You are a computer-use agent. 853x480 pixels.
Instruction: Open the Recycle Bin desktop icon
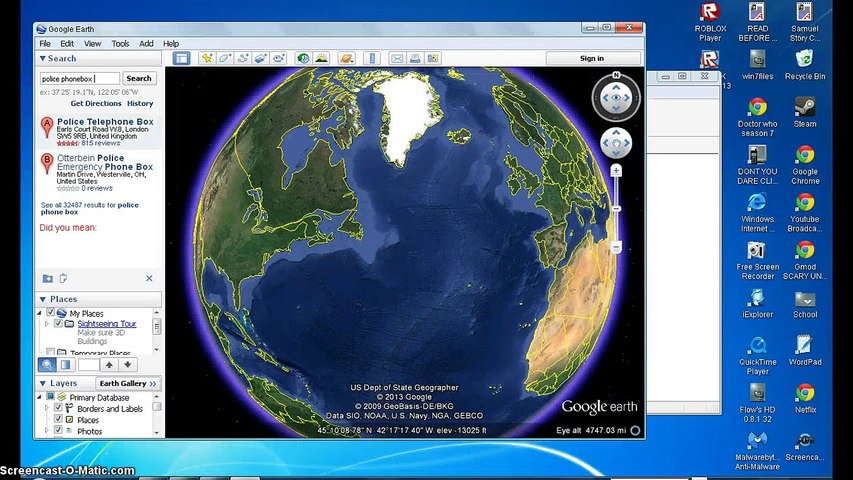(805, 65)
